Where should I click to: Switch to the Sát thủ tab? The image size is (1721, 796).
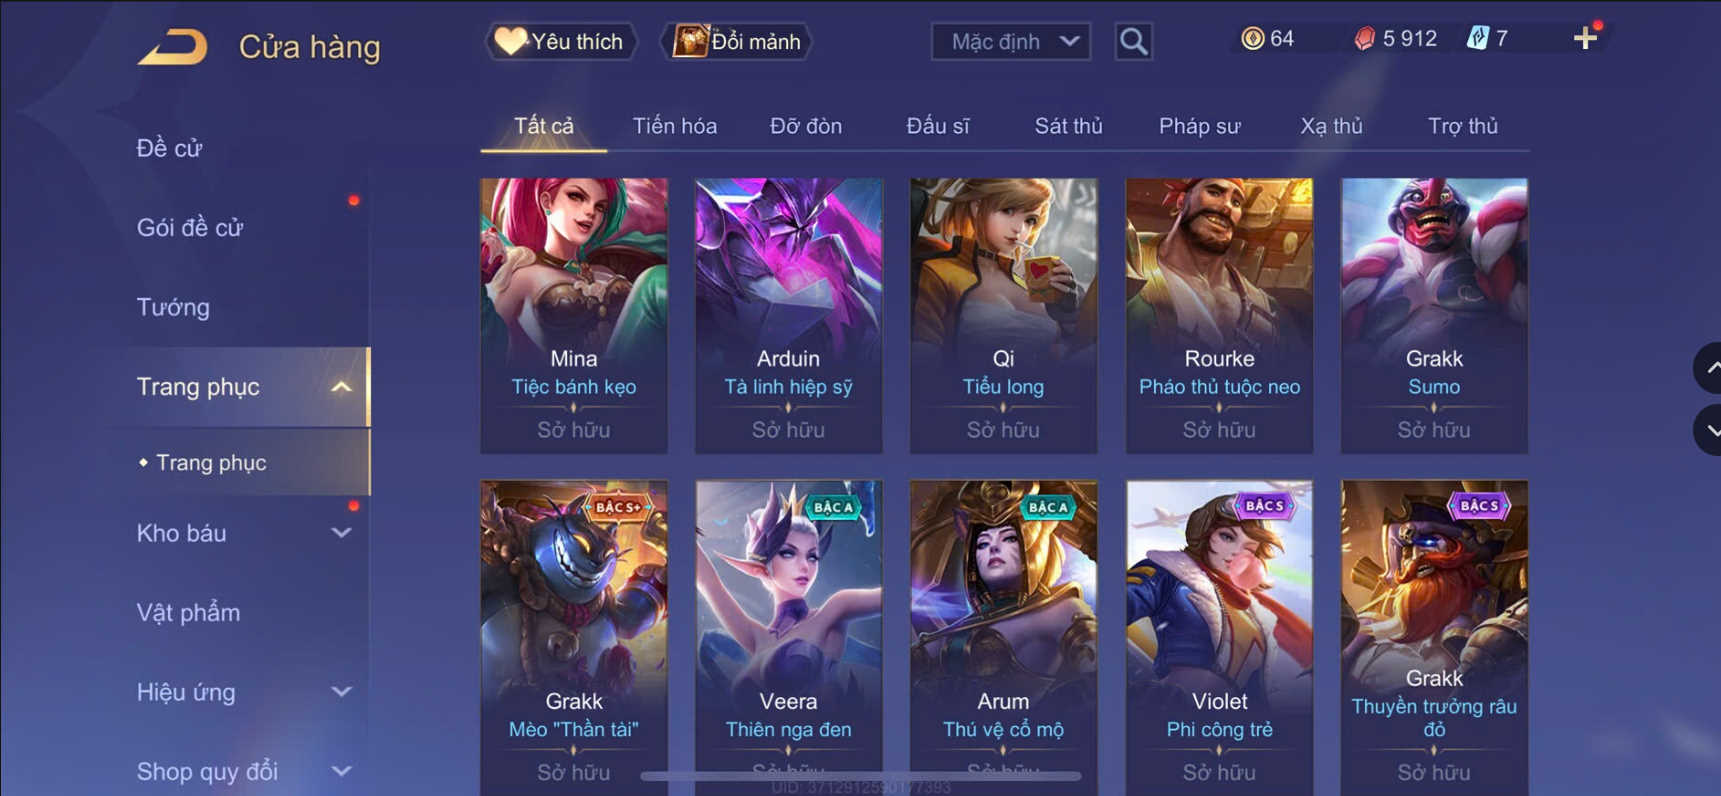coord(1068,126)
